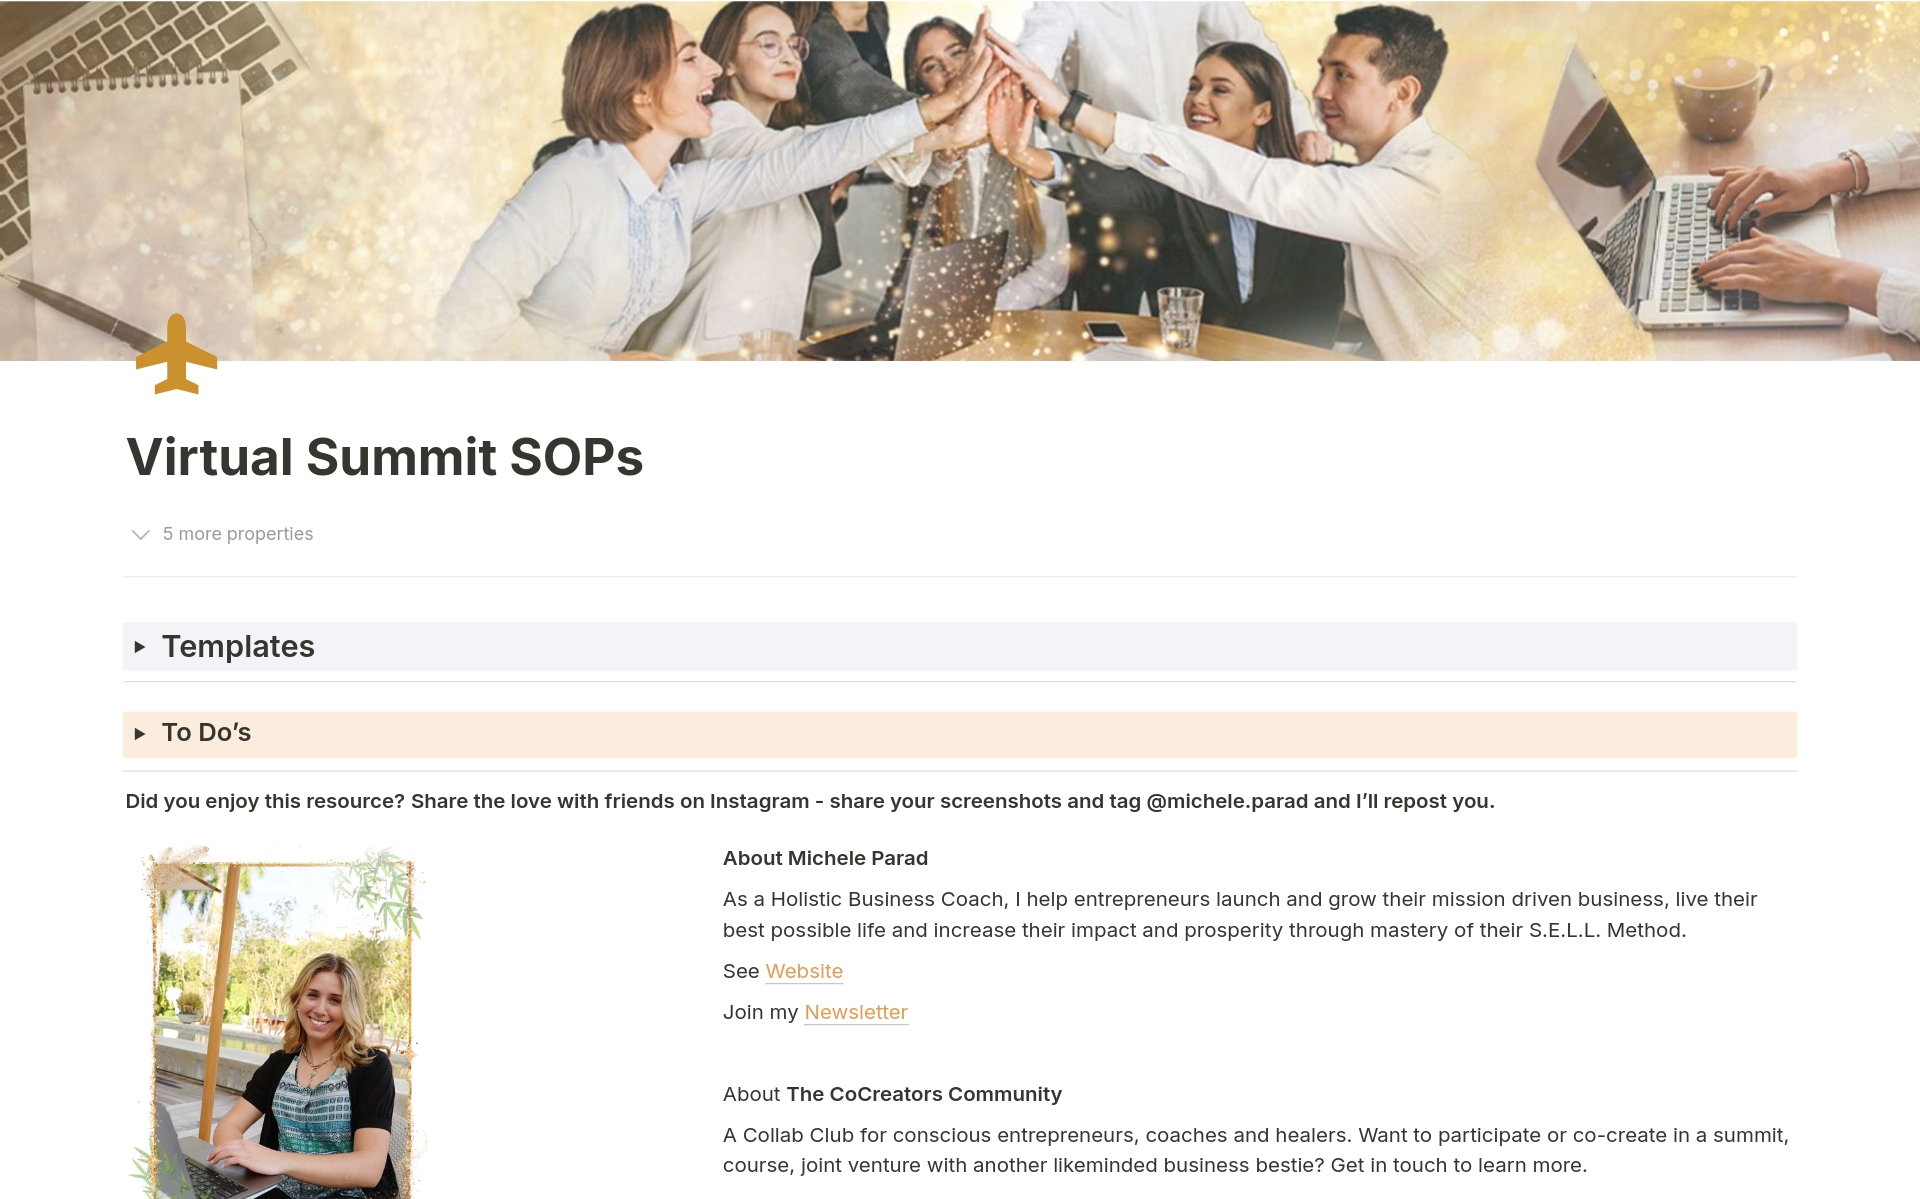Screen dimensions: 1920x1199
Task: Expand the chevron beside 5 more properties
Action: point(141,535)
